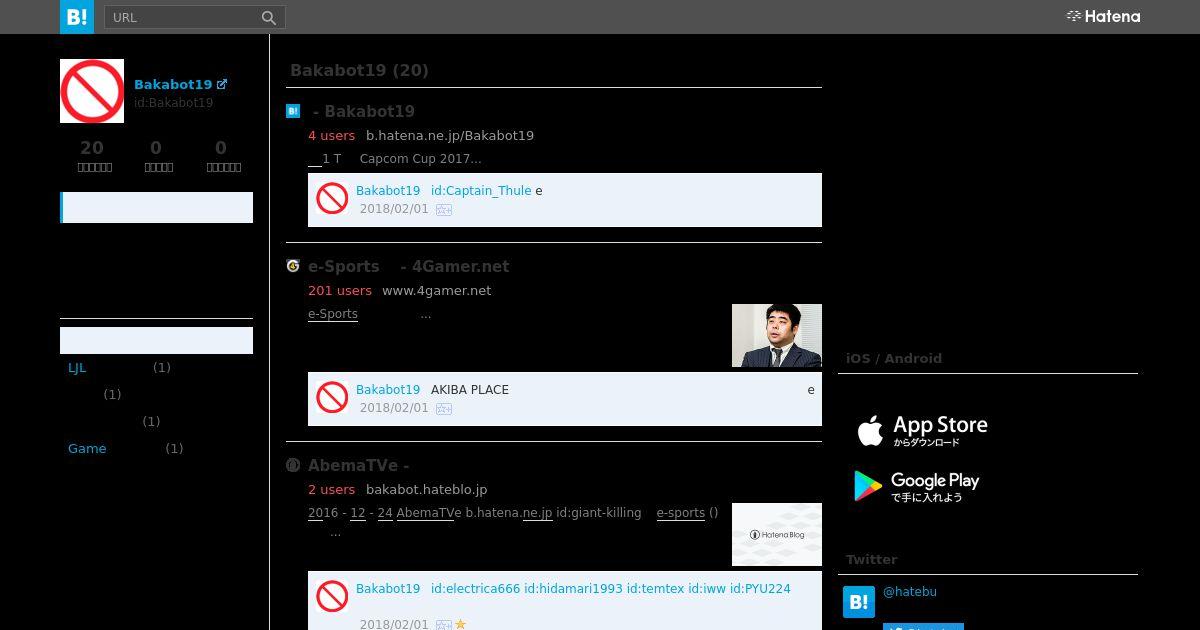Click the avatar icon in AKIBA PLACE comment

(332, 397)
